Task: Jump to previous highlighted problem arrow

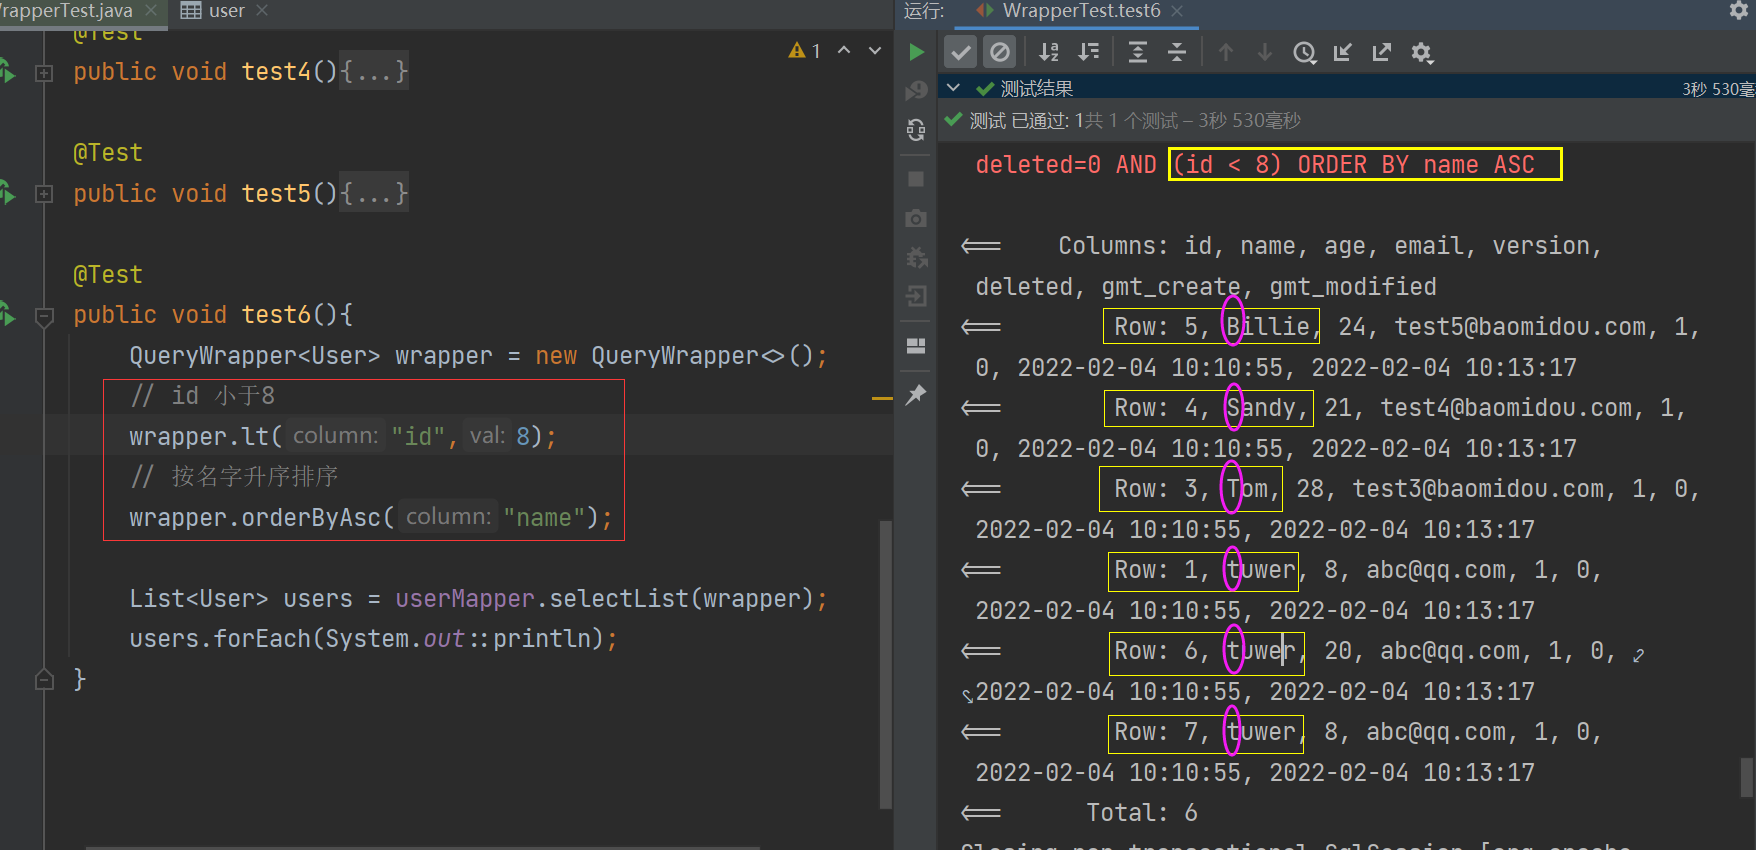Action: 844,50
